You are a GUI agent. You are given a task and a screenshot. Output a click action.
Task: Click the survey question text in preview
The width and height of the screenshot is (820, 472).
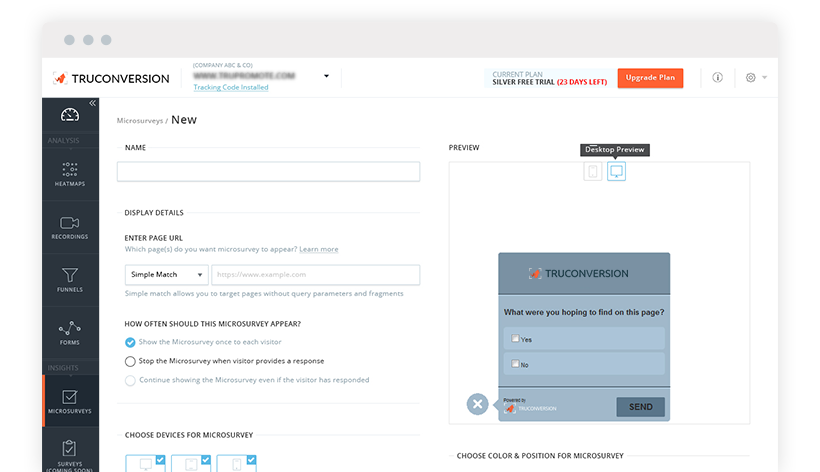click(584, 312)
